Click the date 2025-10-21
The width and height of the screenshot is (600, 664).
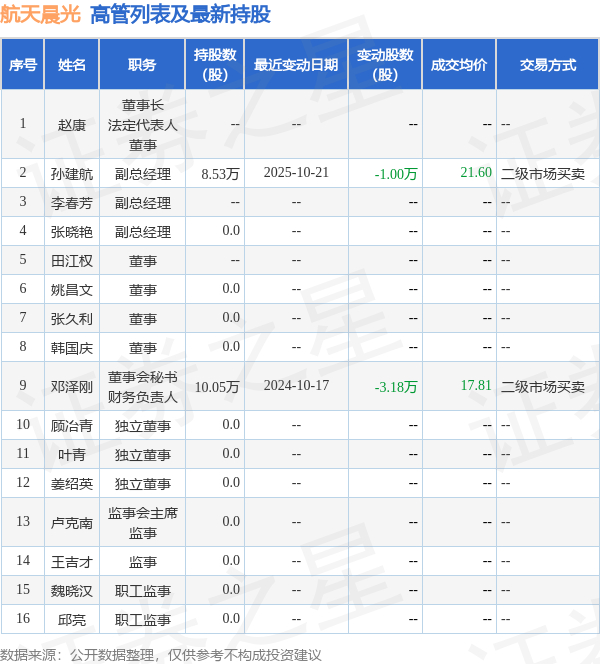point(296,172)
